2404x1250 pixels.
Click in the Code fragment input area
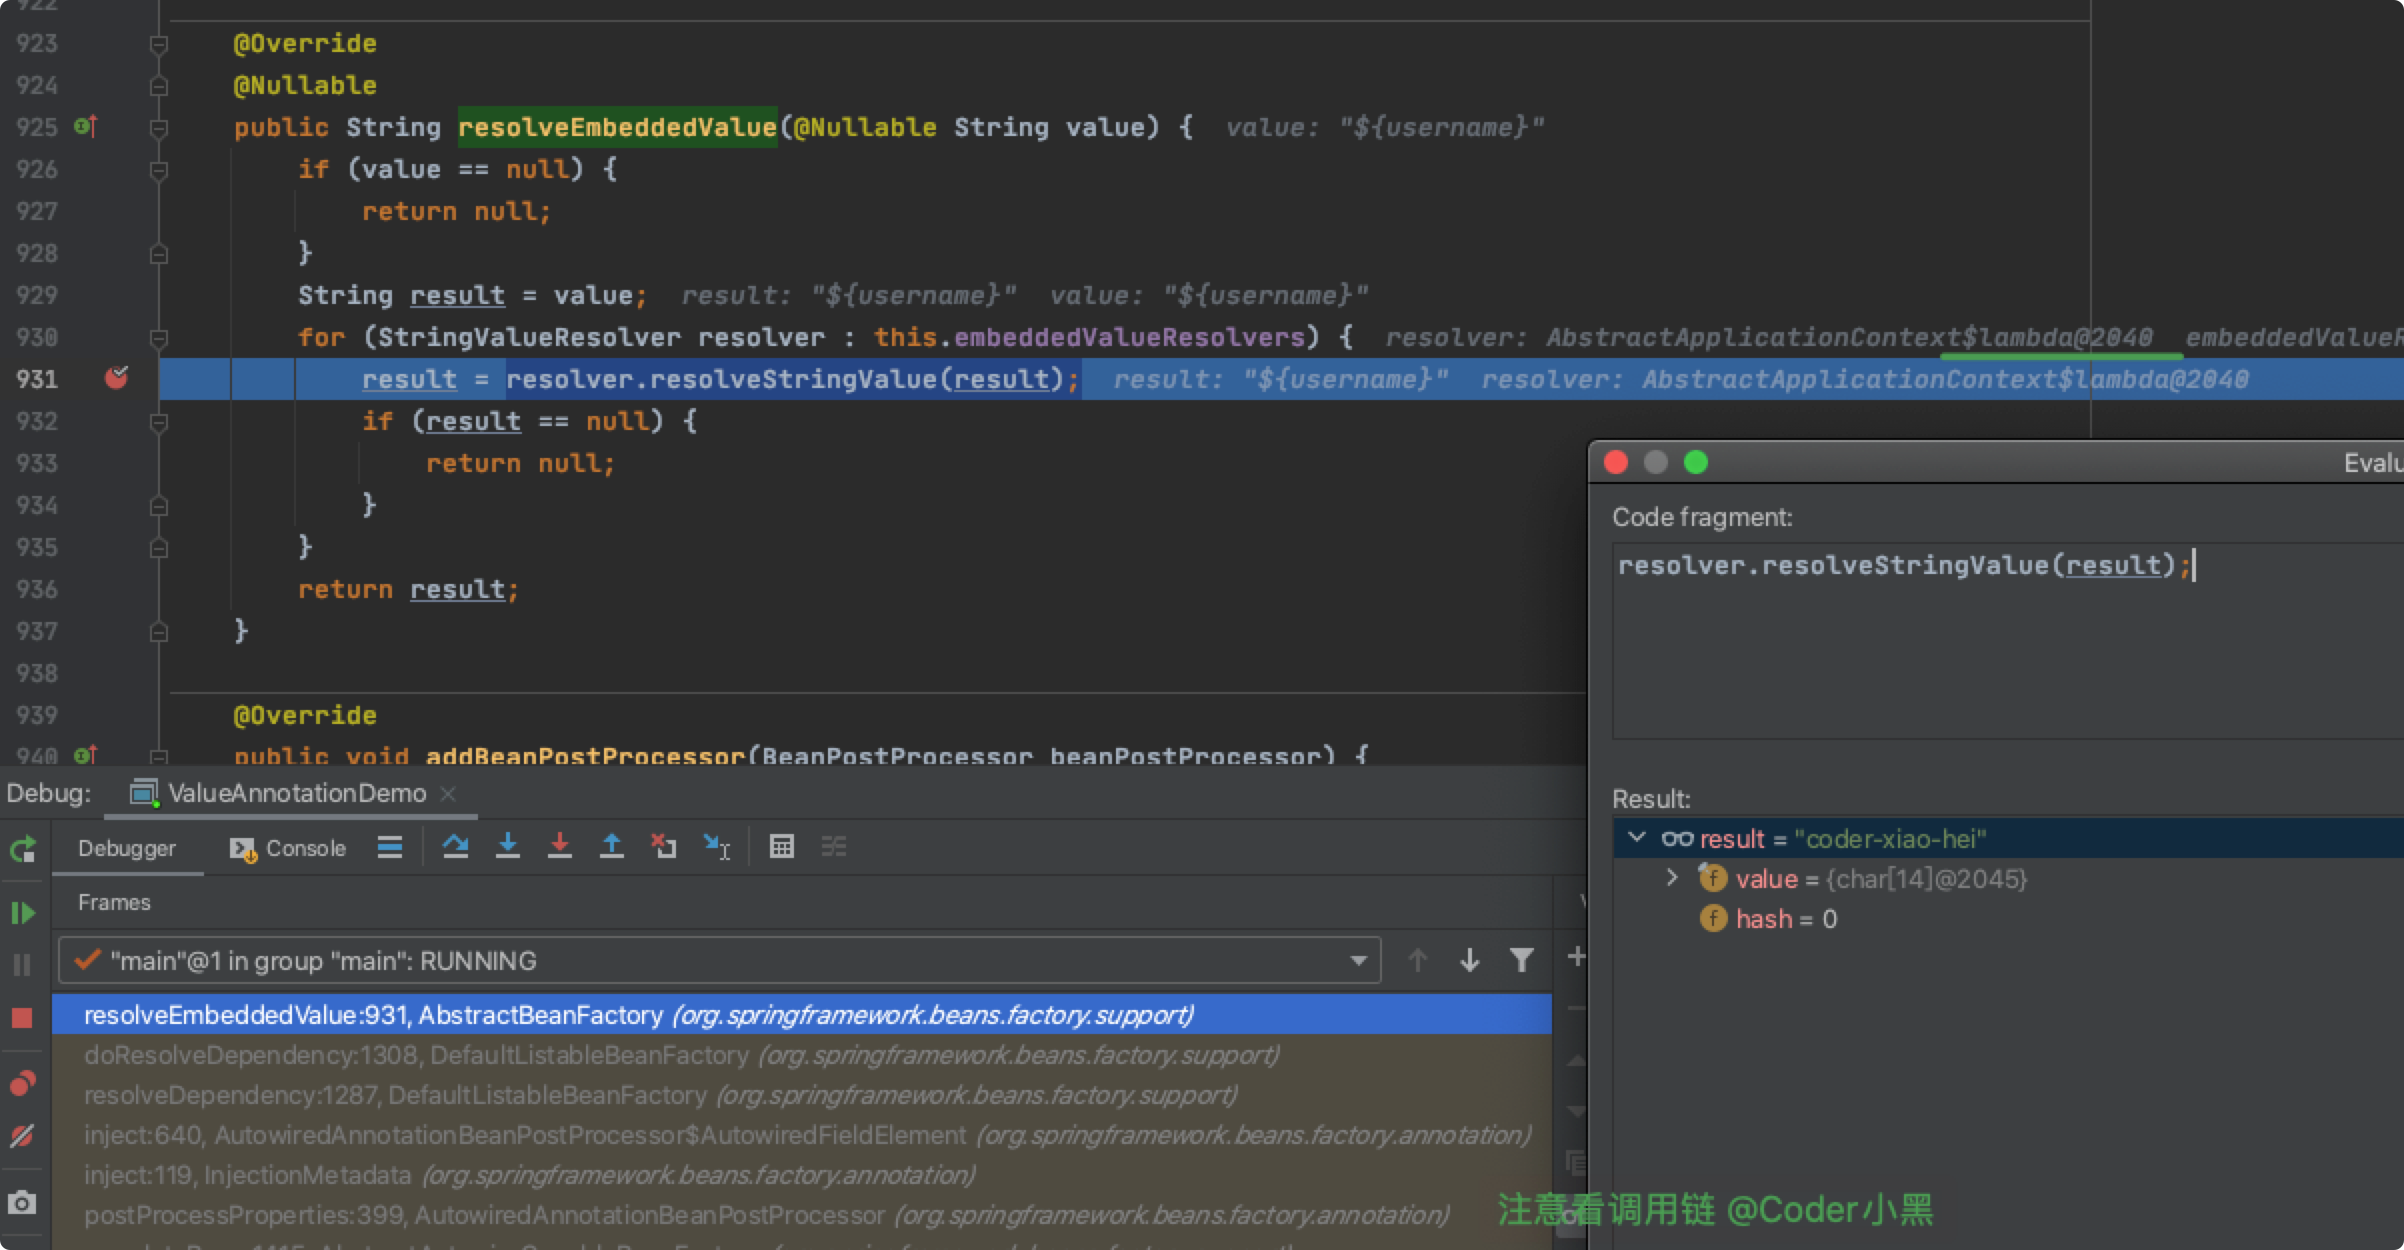tap(2008, 642)
